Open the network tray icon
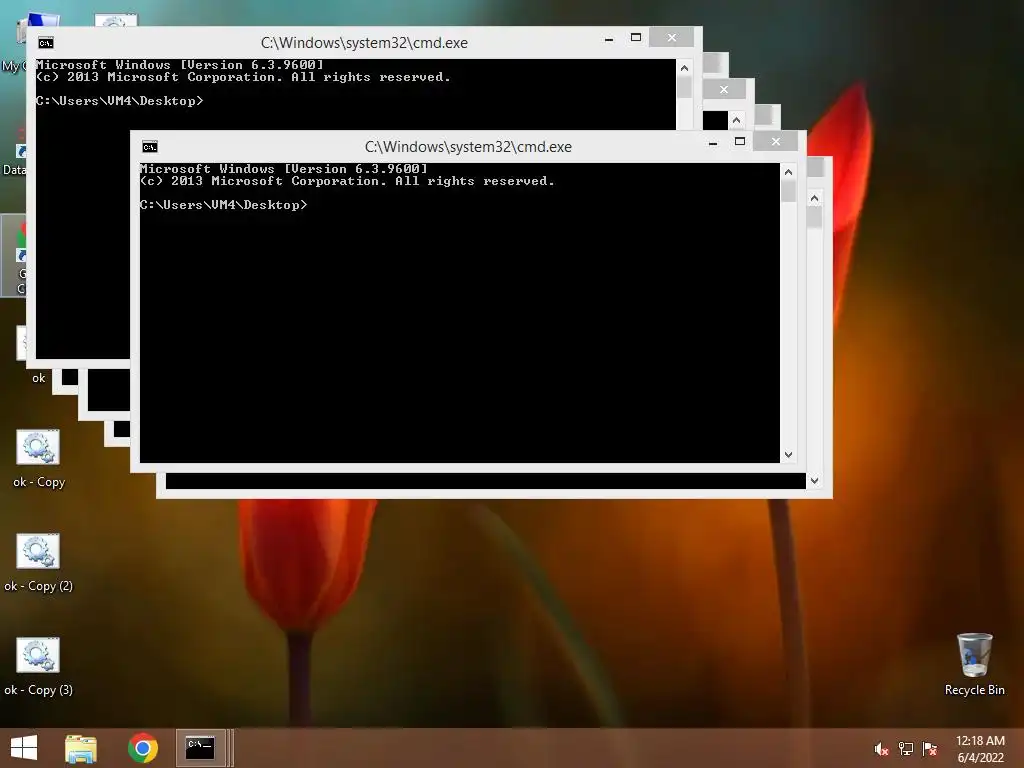The height and width of the screenshot is (768, 1024). [906, 749]
